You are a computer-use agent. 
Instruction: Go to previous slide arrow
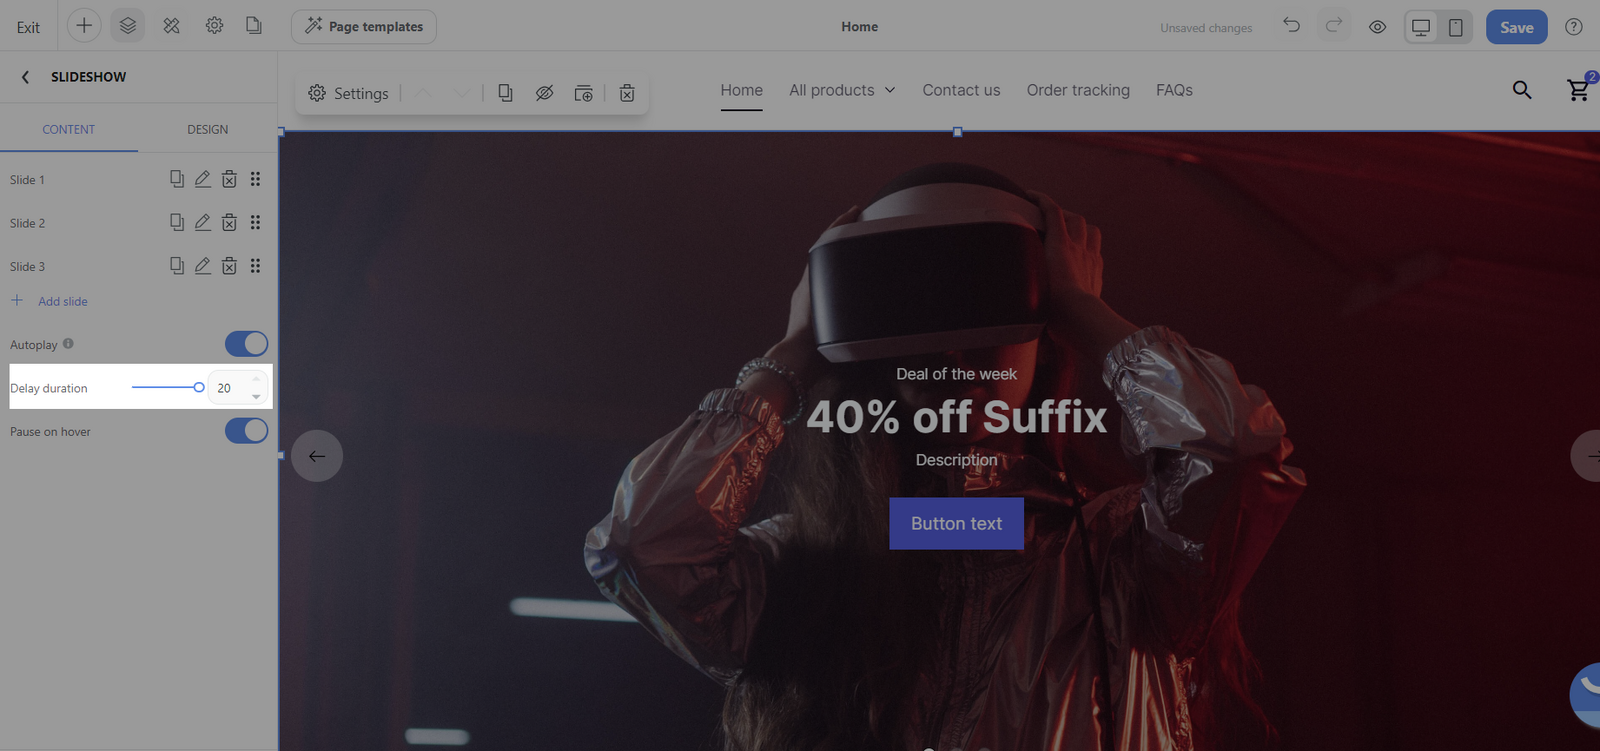coord(317,456)
